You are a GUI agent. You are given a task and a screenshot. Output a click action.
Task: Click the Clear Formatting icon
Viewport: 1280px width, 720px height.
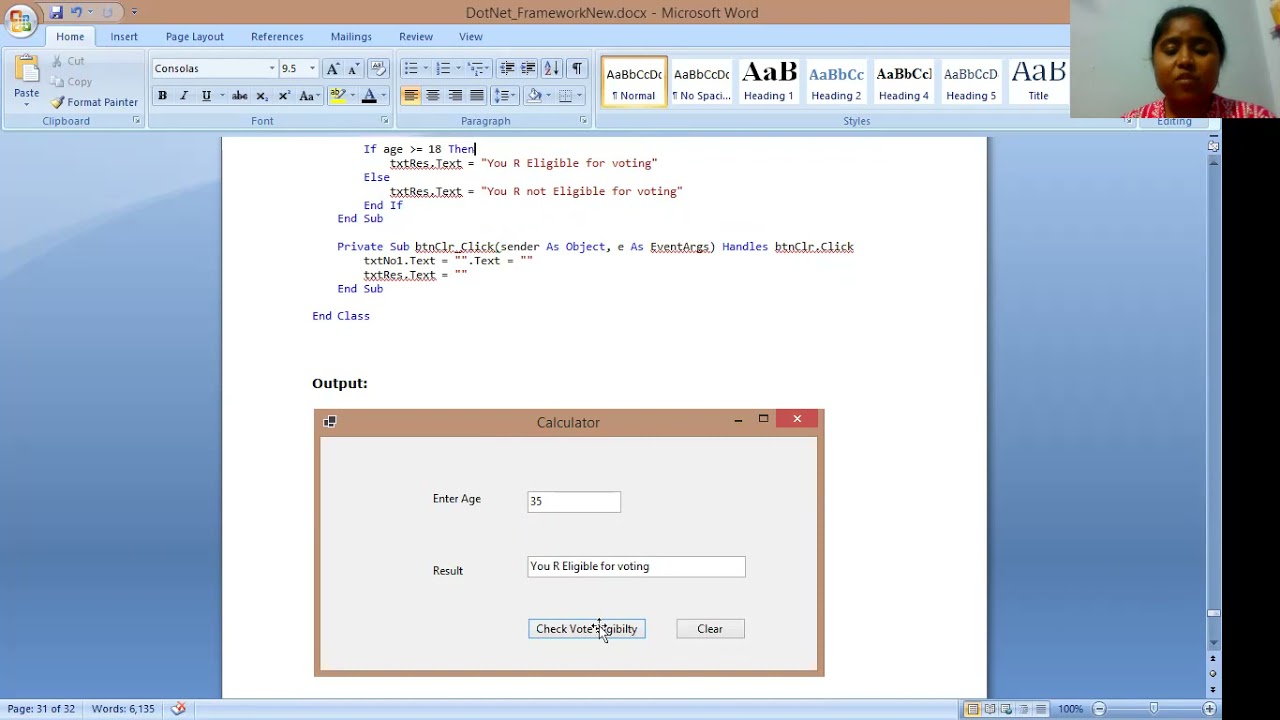point(378,68)
